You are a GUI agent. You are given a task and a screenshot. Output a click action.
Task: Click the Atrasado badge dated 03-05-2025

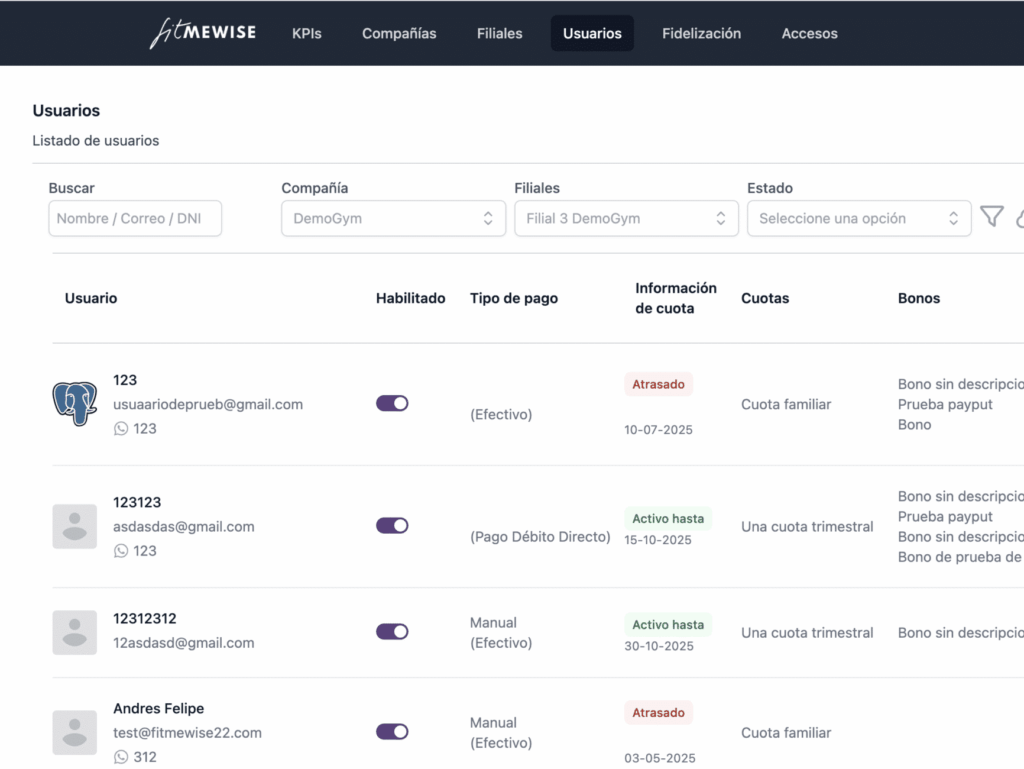pyautogui.click(x=658, y=712)
